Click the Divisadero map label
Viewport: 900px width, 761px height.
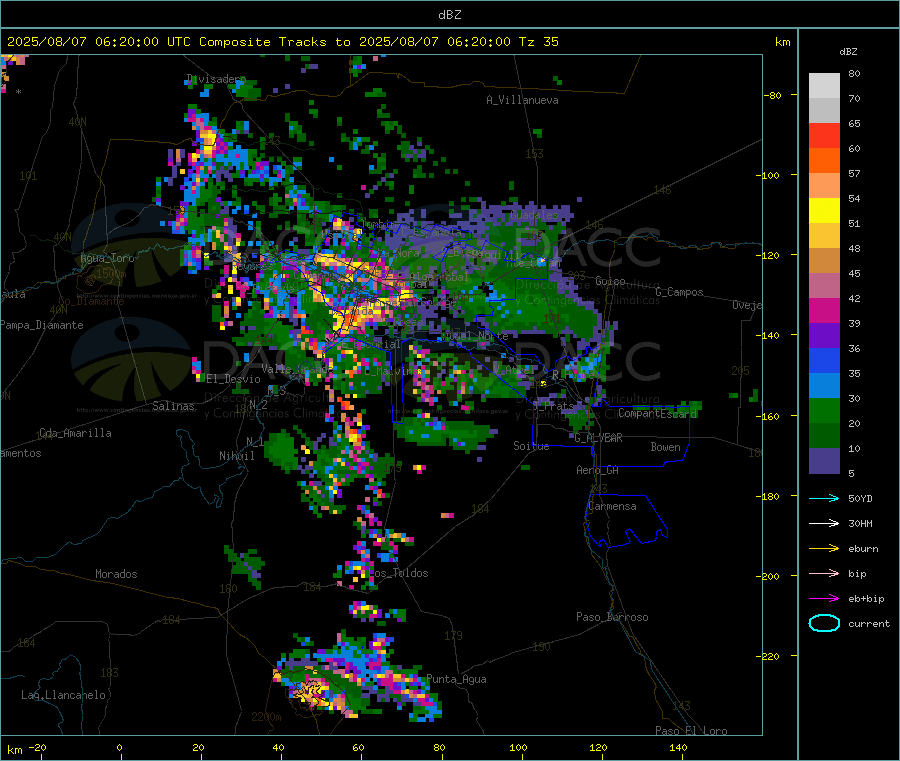(x=216, y=79)
